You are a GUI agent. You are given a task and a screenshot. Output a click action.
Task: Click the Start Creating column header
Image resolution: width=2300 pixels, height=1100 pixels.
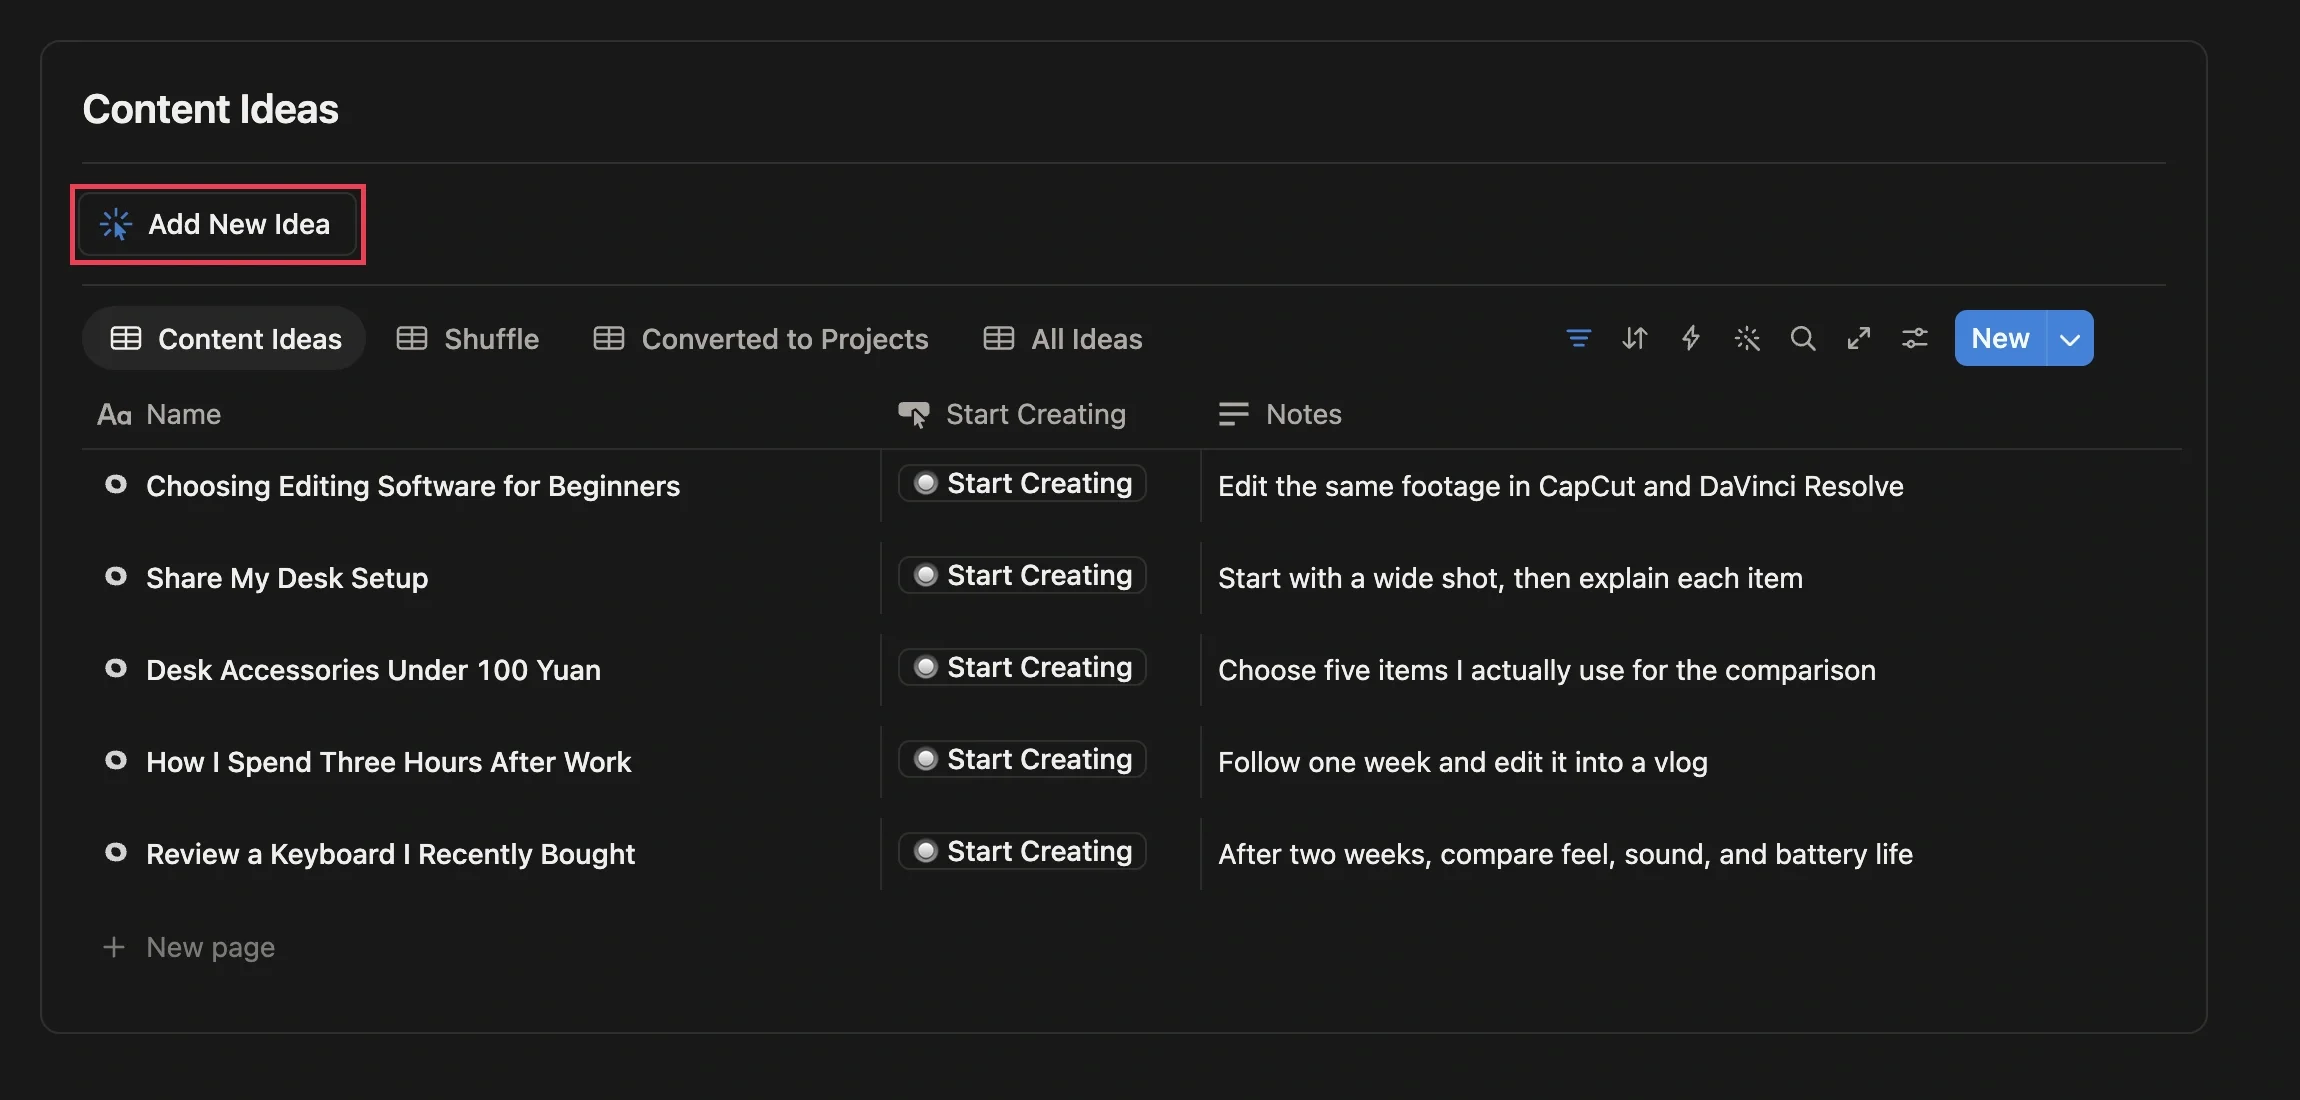click(x=1012, y=415)
